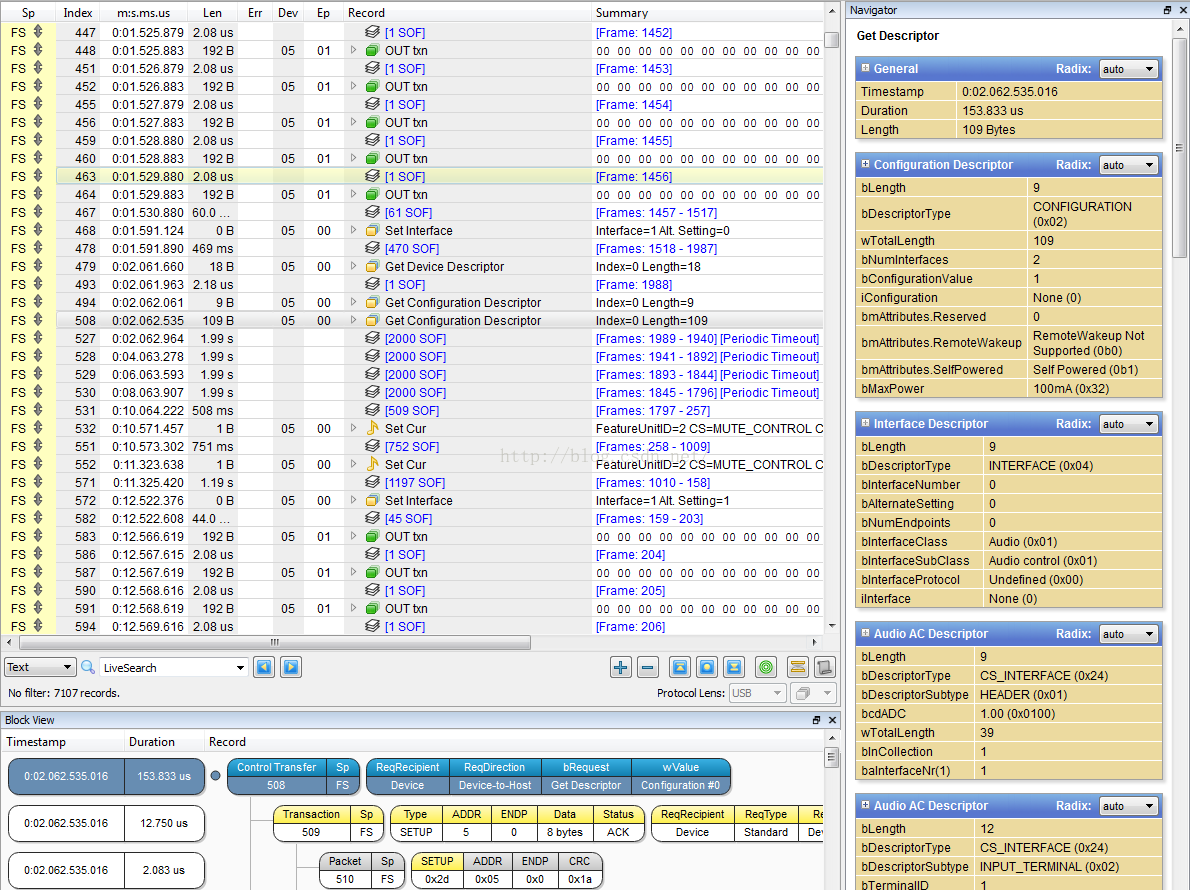The image size is (1190, 890).
Task: Click the green OUT txn icon on record 583
Action: click(372, 536)
